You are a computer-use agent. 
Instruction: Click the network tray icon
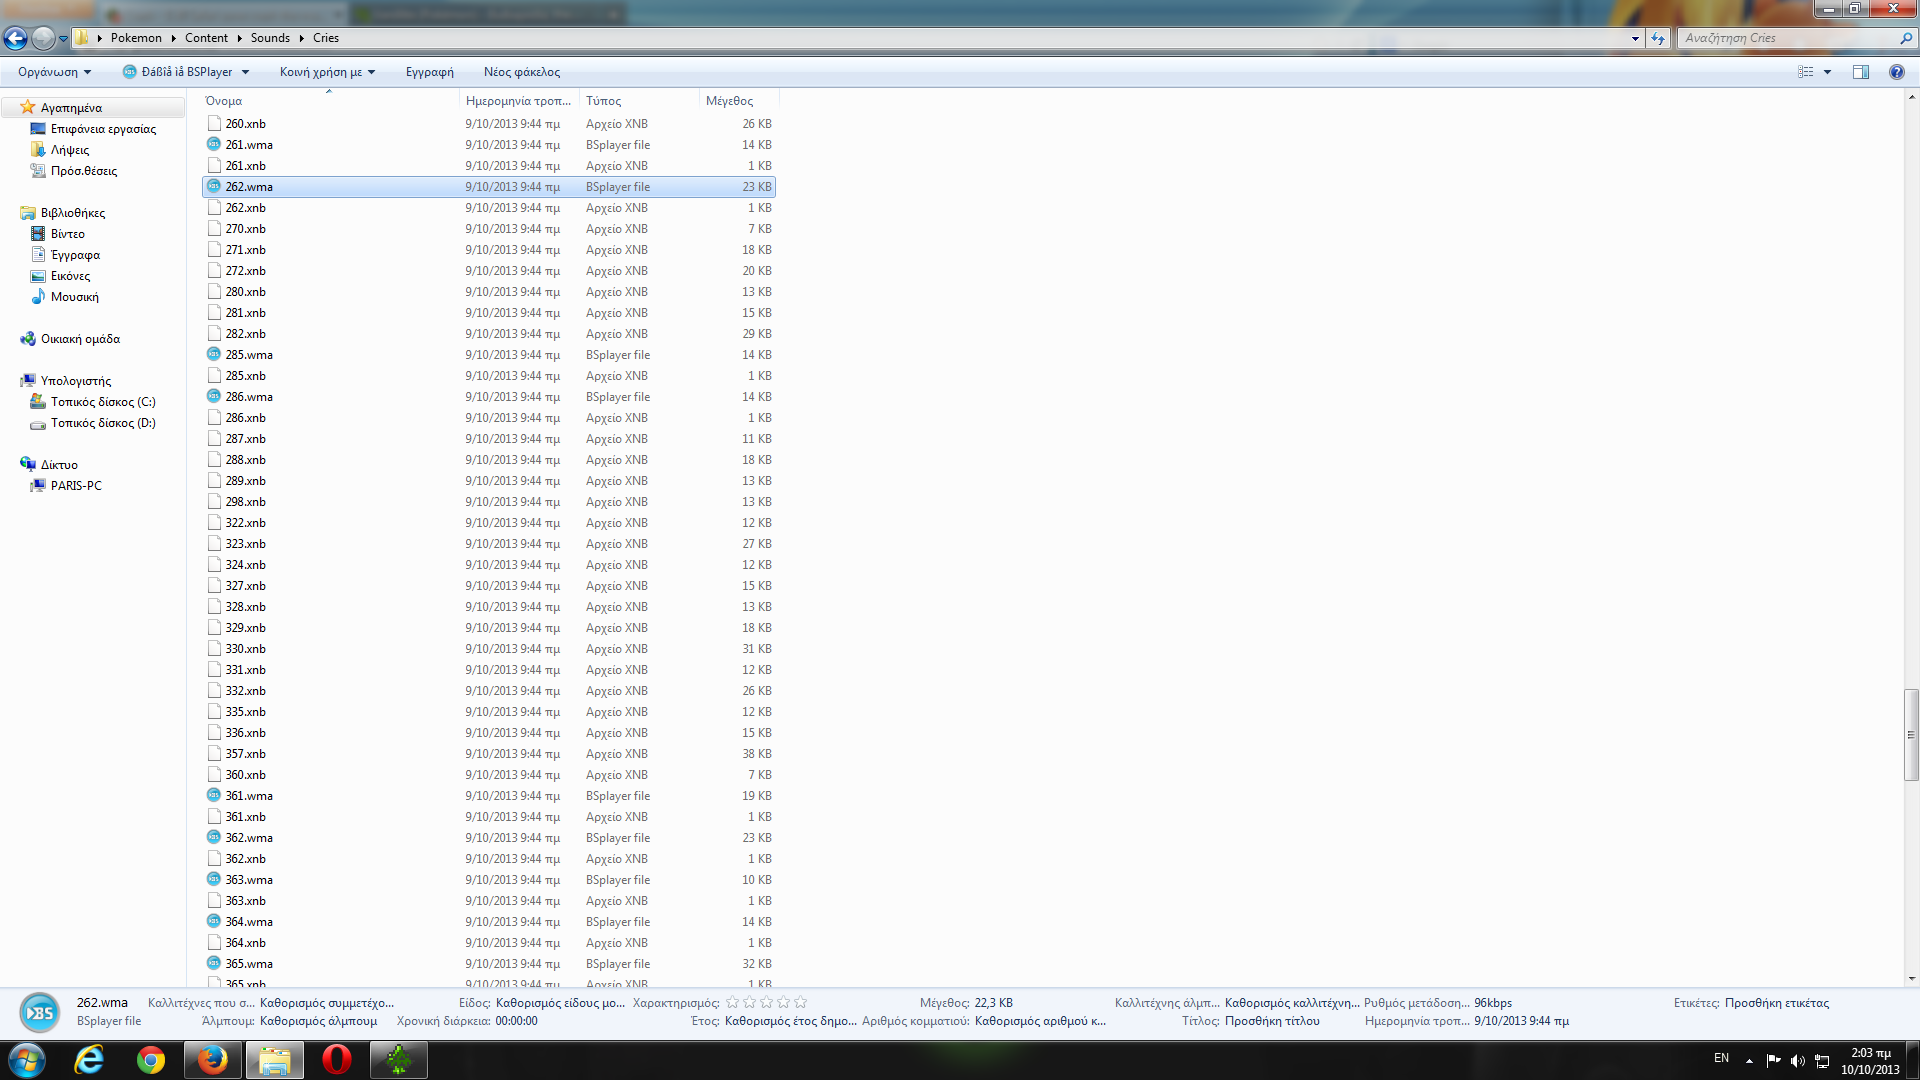point(1822,1060)
